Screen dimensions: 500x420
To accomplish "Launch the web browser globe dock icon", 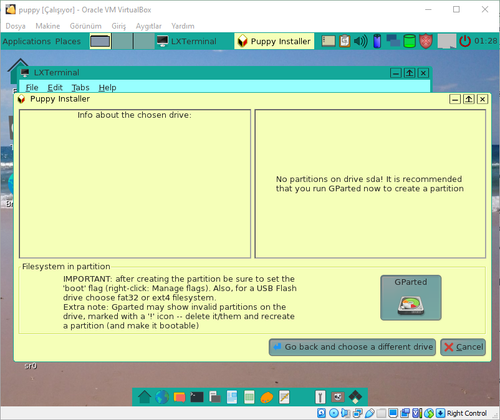I will [162, 397].
